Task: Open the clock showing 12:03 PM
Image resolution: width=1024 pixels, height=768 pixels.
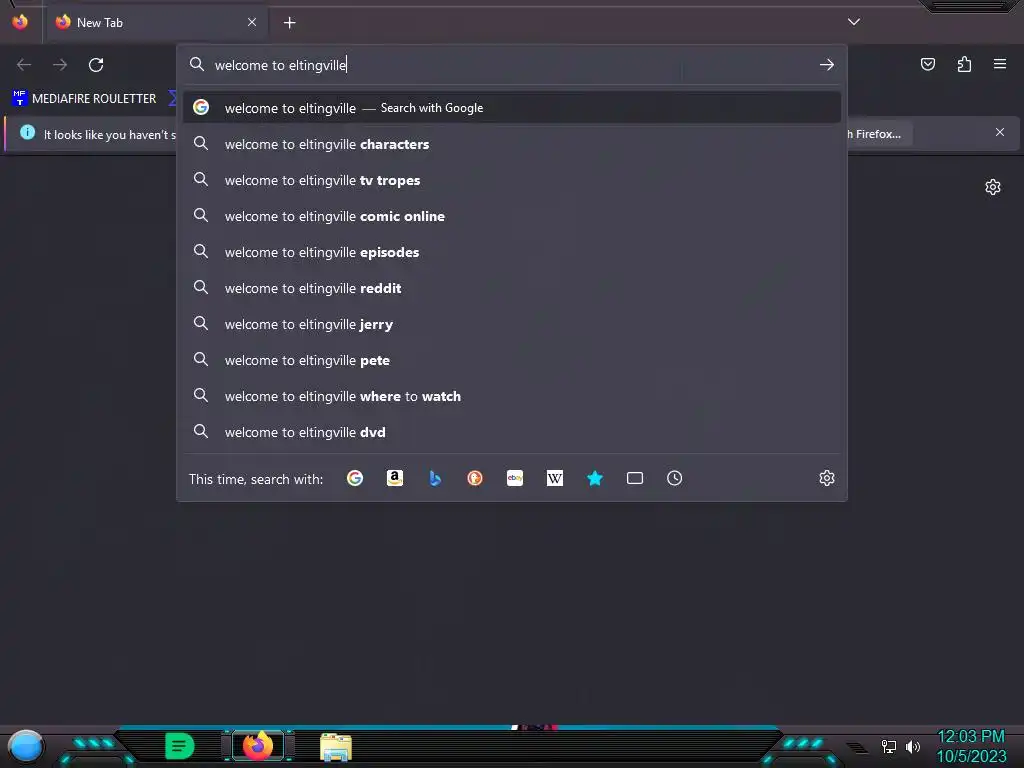Action: tap(971, 737)
